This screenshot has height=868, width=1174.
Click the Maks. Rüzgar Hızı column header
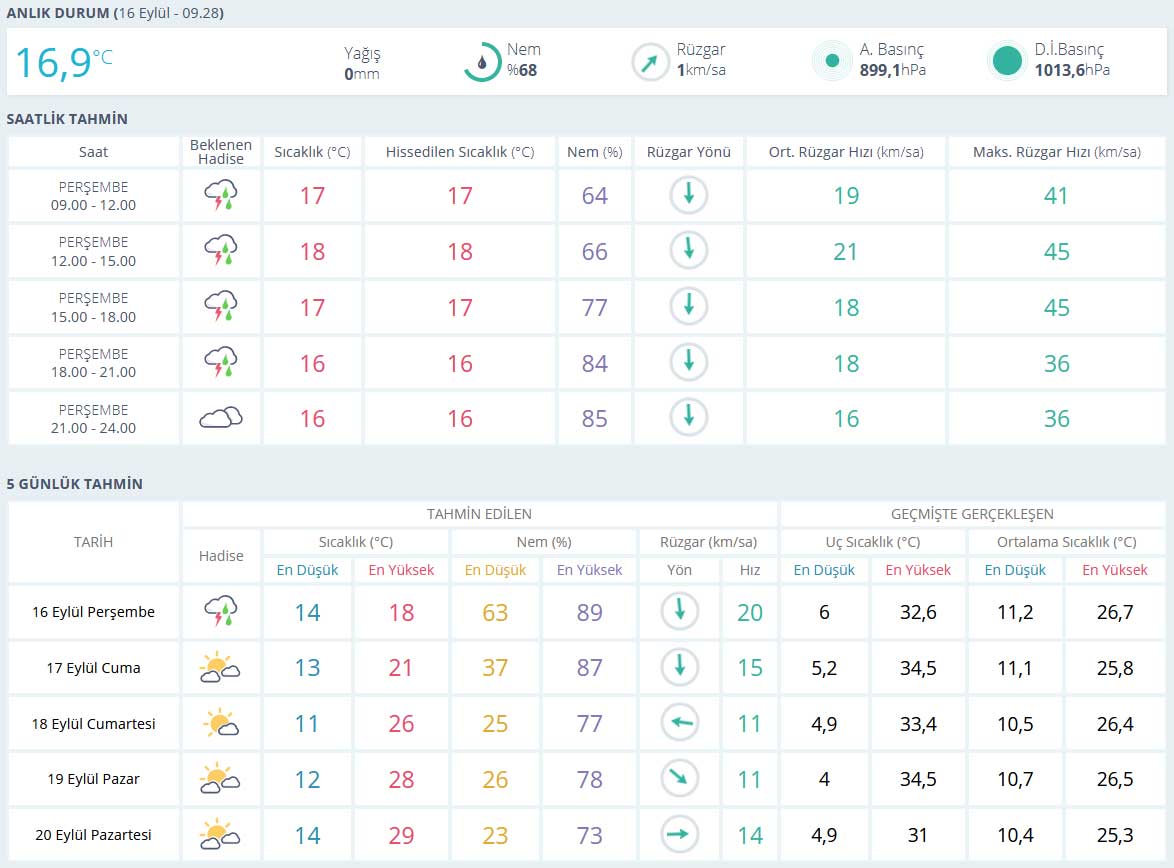click(x=1056, y=152)
